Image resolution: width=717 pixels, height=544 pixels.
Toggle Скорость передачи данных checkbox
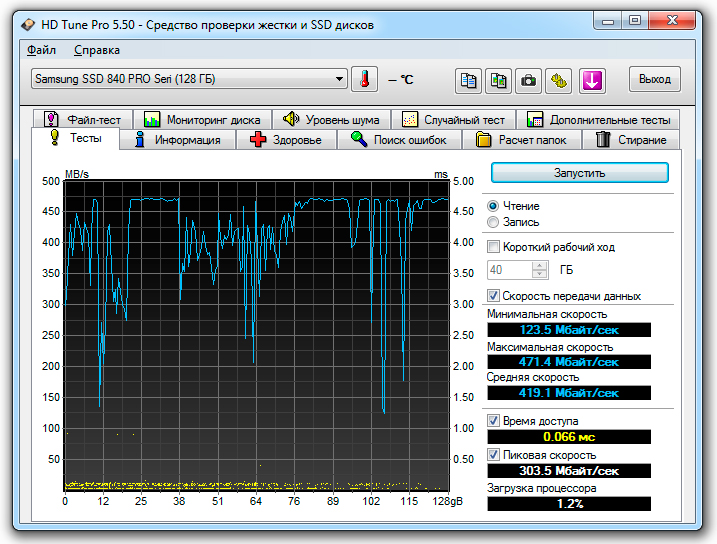[x=493, y=296]
